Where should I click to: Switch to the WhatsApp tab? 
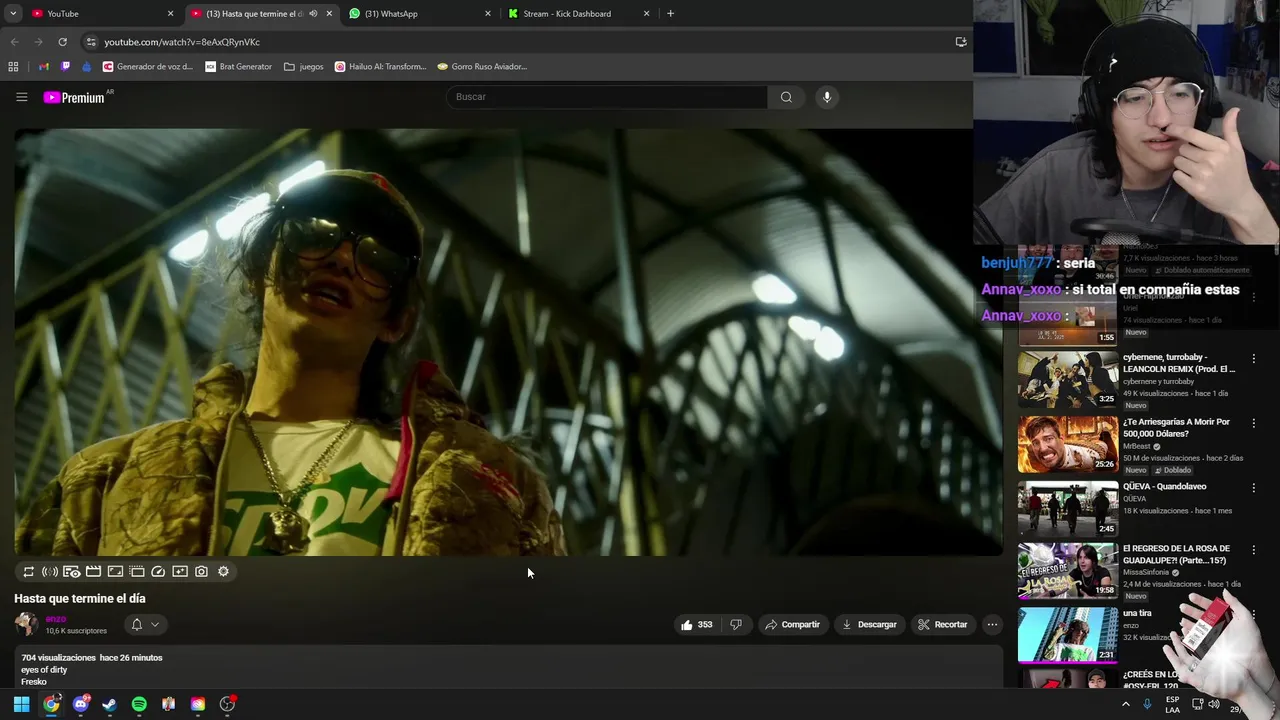pyautogui.click(x=420, y=14)
